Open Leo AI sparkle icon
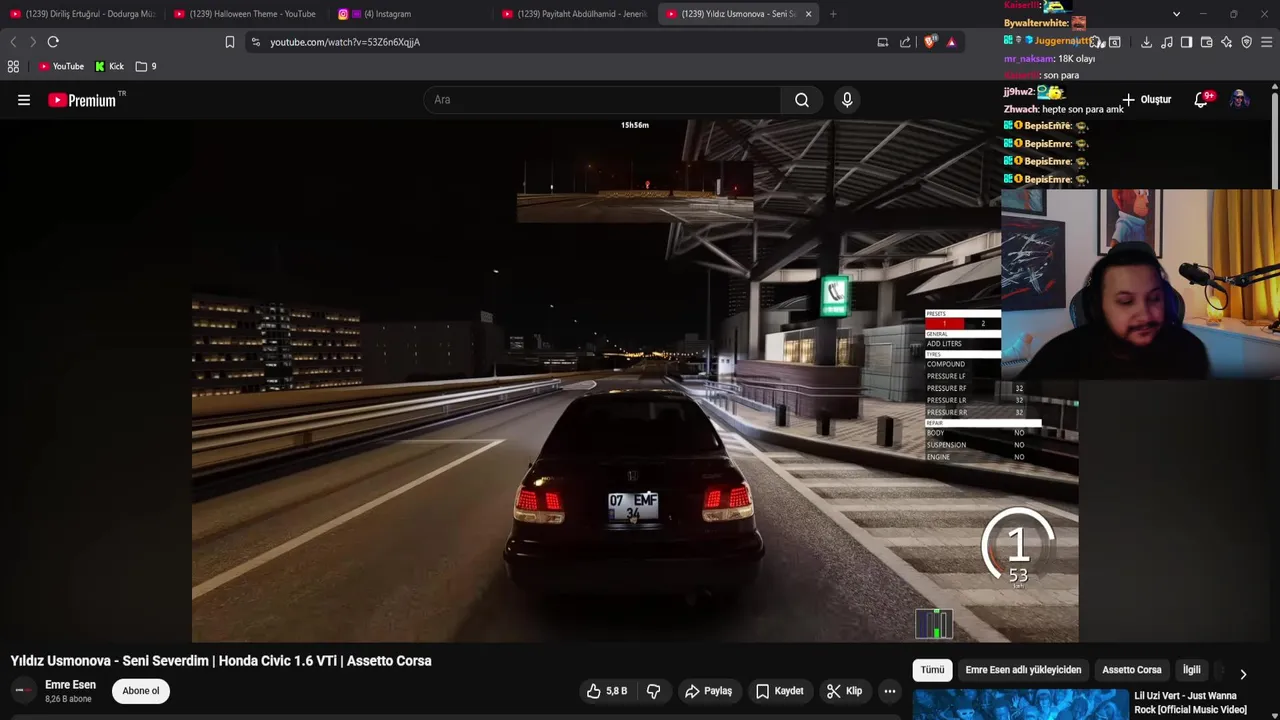 pos(1226,42)
